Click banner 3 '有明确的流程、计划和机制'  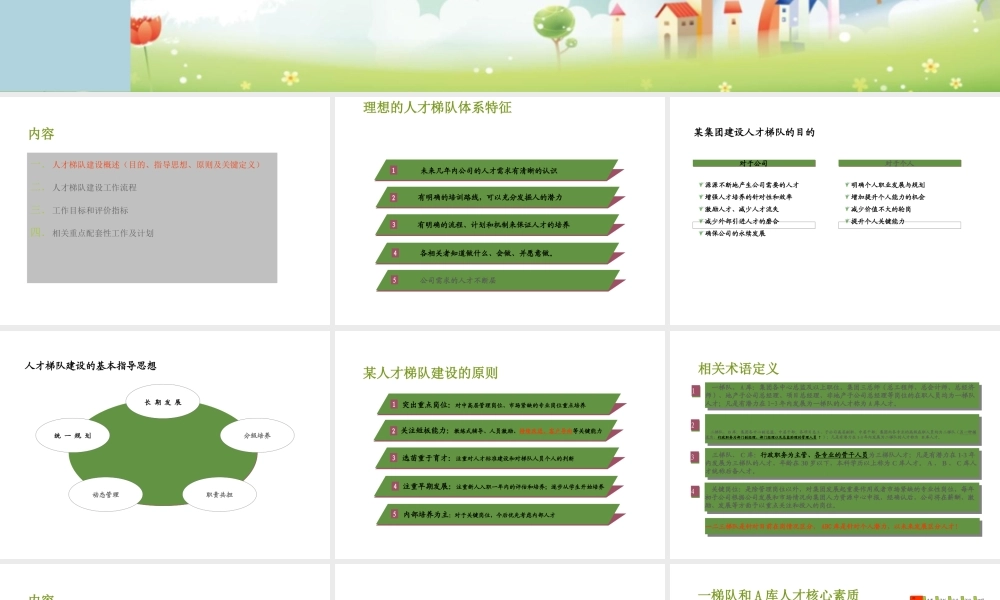click(x=499, y=225)
